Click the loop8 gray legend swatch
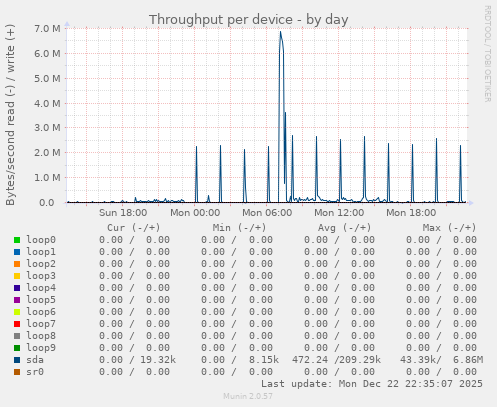497x407 pixels. coord(17,336)
